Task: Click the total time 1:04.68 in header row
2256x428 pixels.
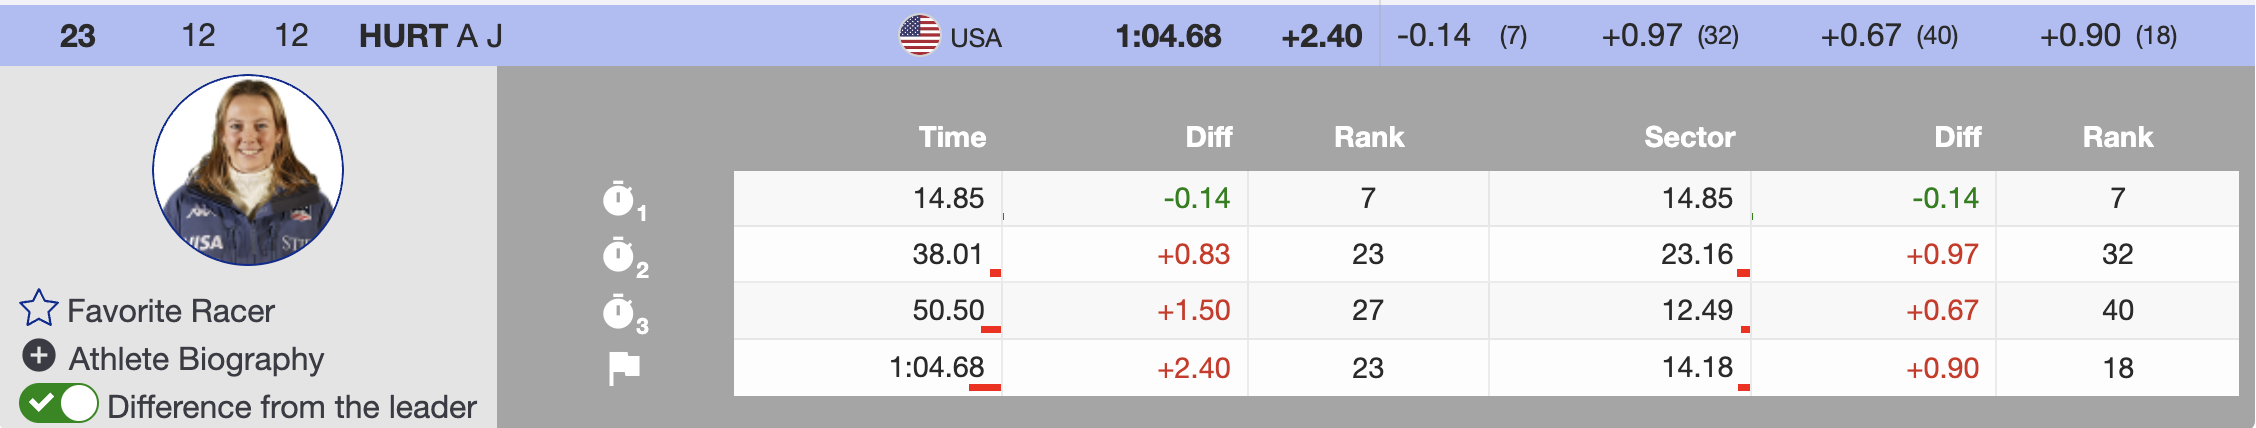Action: click(1168, 36)
